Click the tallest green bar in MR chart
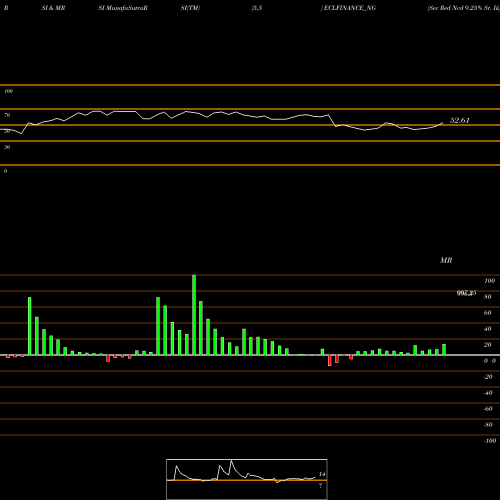The image size is (500, 500). 194,315
